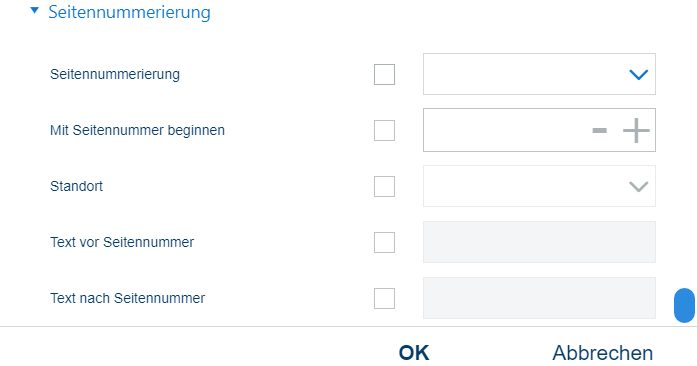
Task: Click the blue Seitennummerierung section heading
Action: [x=129, y=12]
